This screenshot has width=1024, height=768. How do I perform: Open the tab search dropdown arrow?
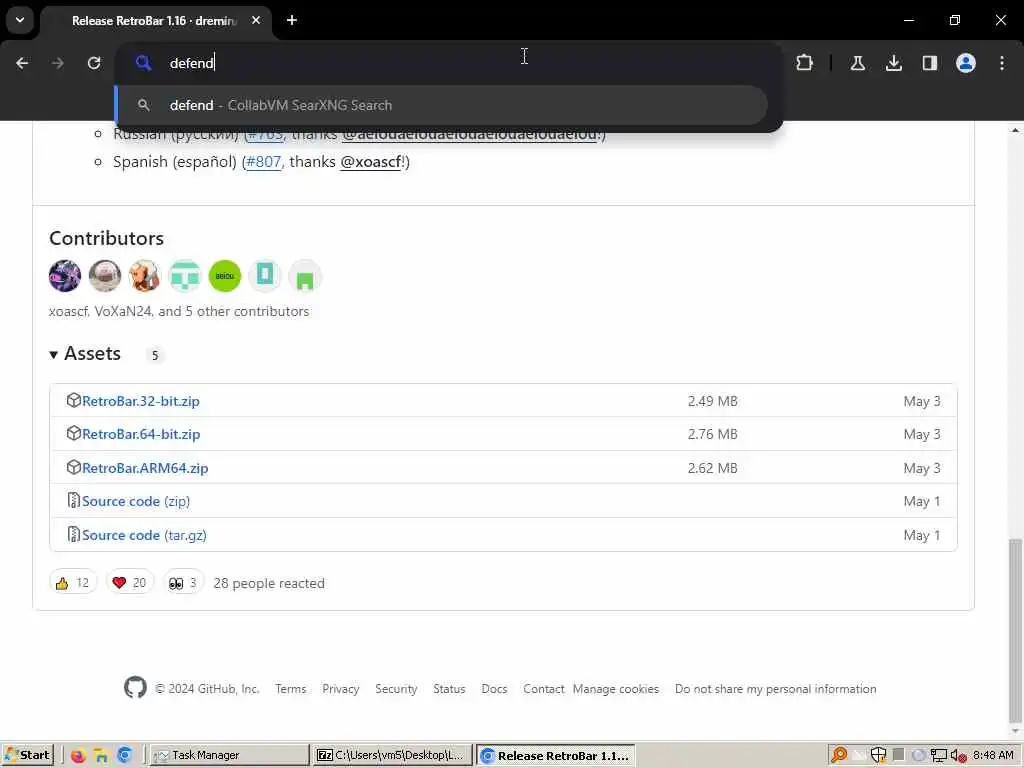tap(20, 20)
